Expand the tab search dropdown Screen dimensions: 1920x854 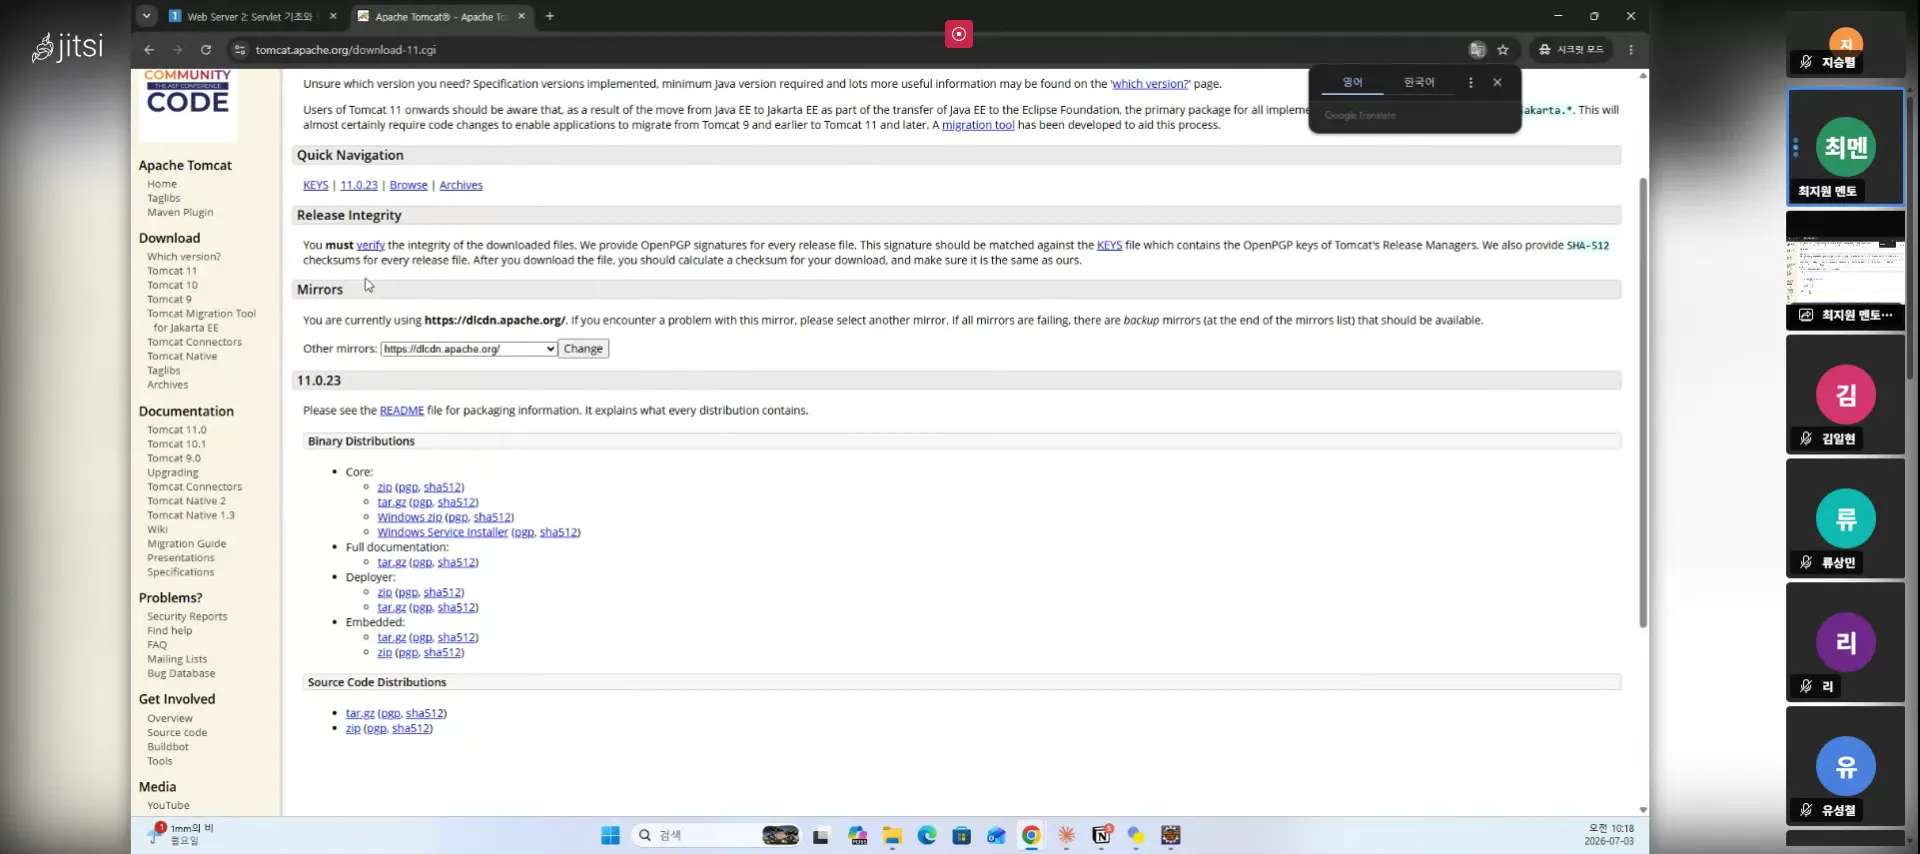click(147, 16)
